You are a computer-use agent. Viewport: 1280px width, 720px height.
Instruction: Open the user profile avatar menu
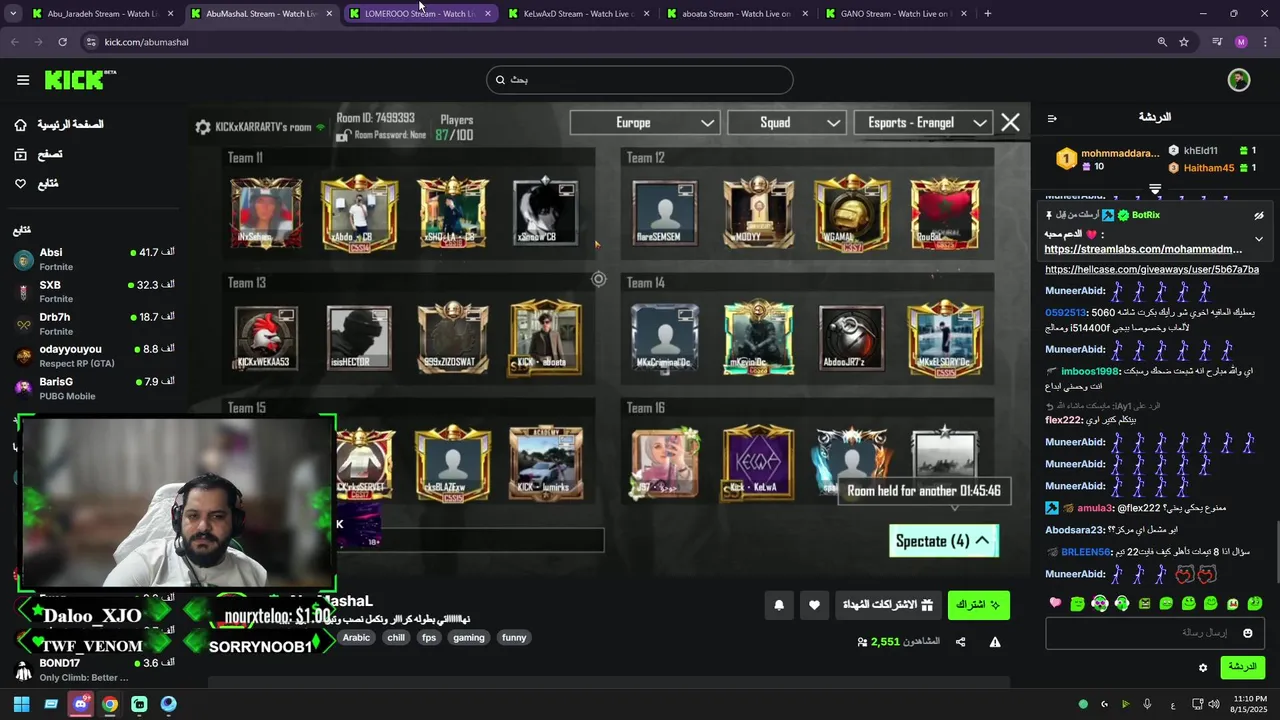tap(1239, 80)
